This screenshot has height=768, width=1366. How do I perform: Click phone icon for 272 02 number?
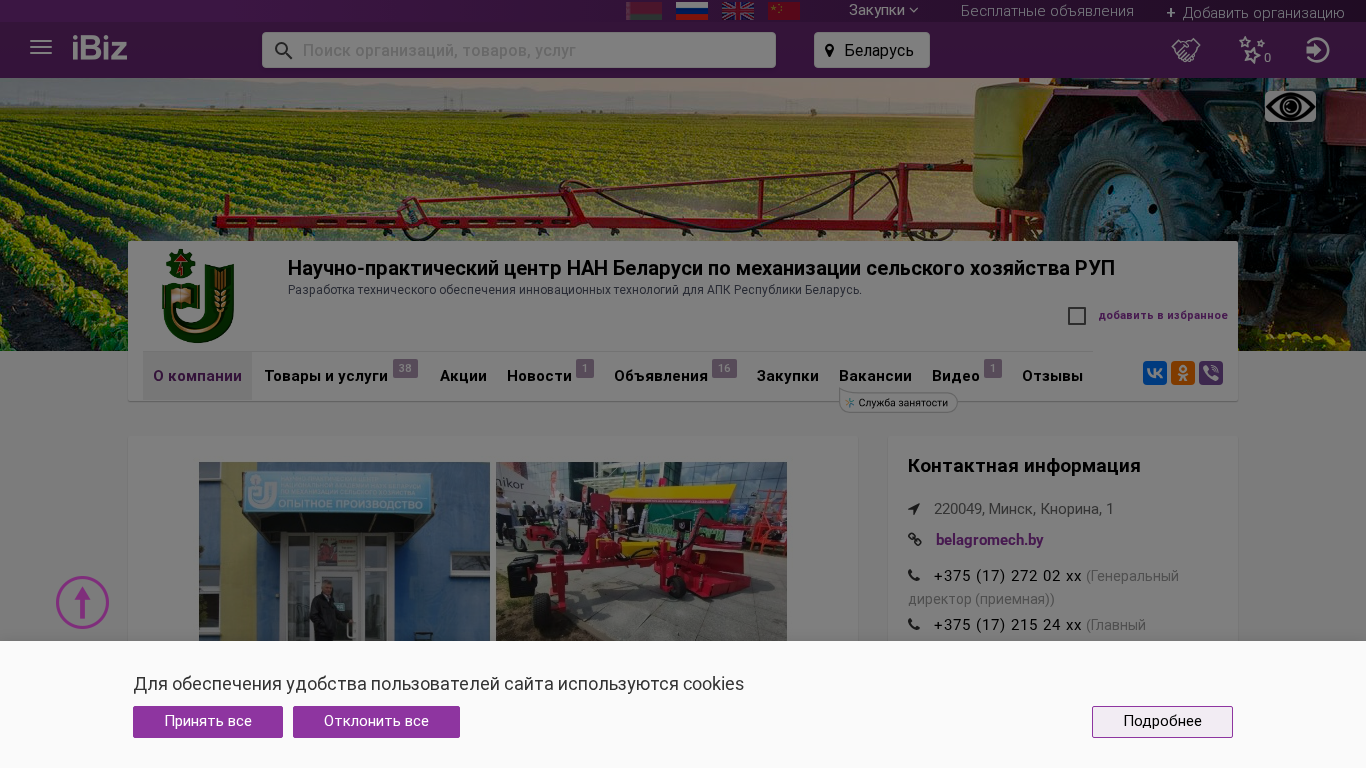[914, 576]
